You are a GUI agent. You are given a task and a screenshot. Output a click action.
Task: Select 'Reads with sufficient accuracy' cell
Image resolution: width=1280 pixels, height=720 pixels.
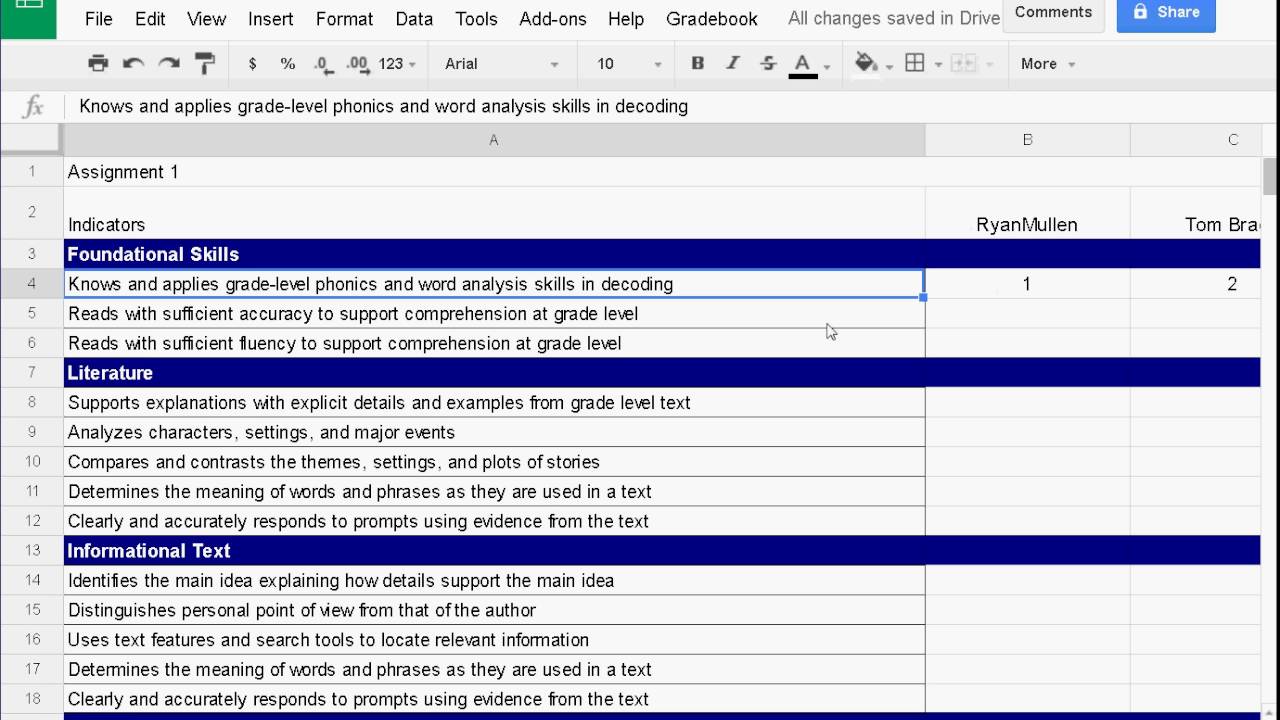[x=494, y=314]
